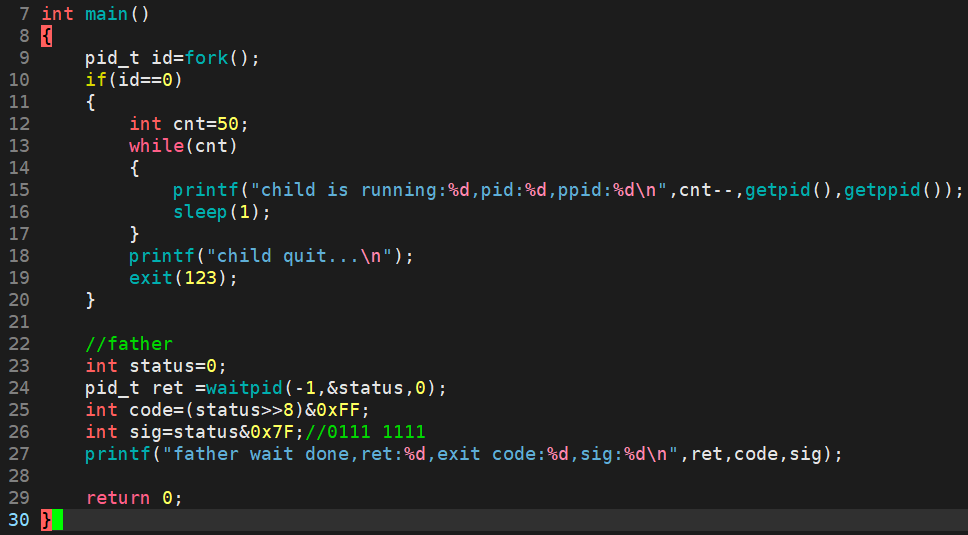Click the opening brace on line 14
The width and height of the screenshot is (968, 535).
click(135, 168)
